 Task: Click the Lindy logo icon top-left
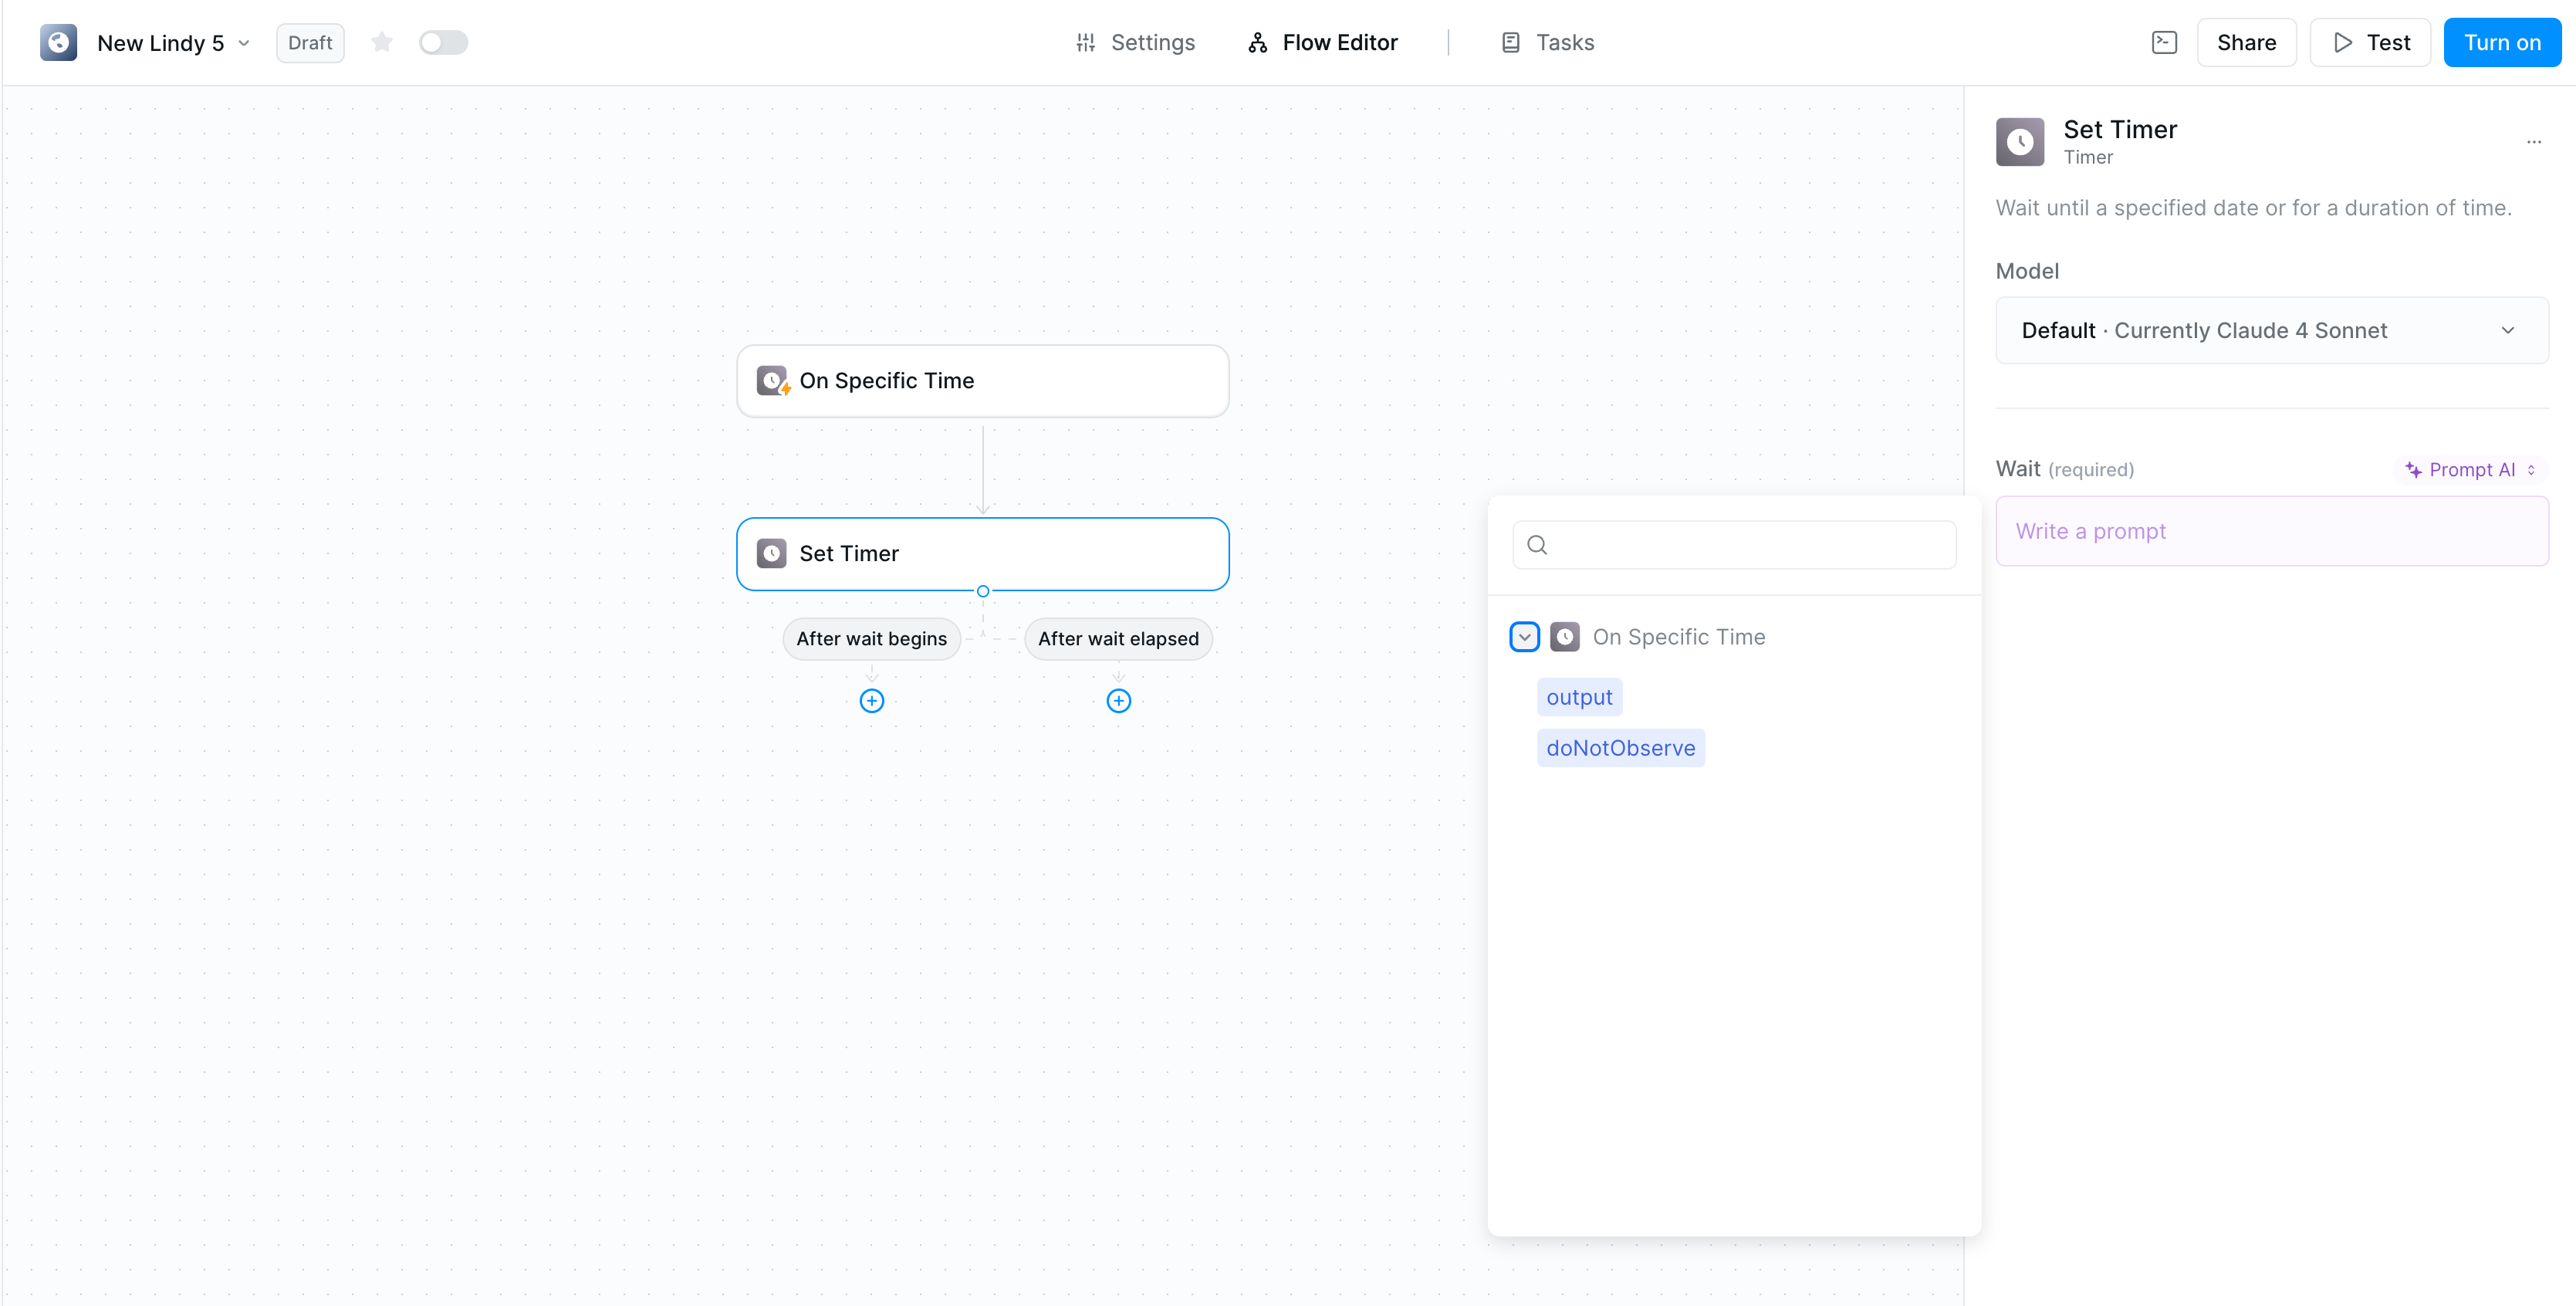point(58,42)
